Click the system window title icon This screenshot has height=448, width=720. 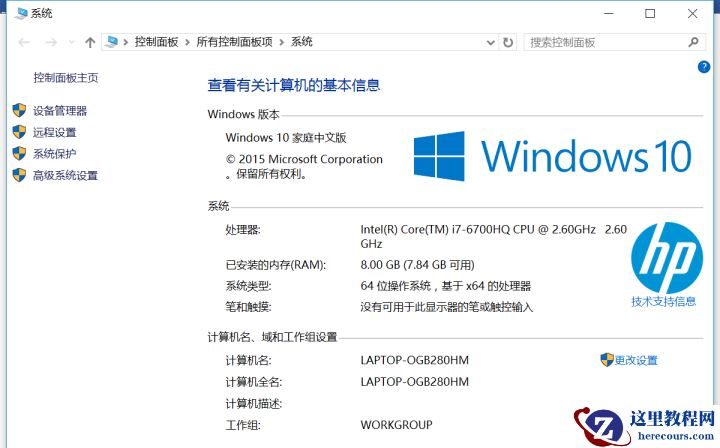point(21,13)
